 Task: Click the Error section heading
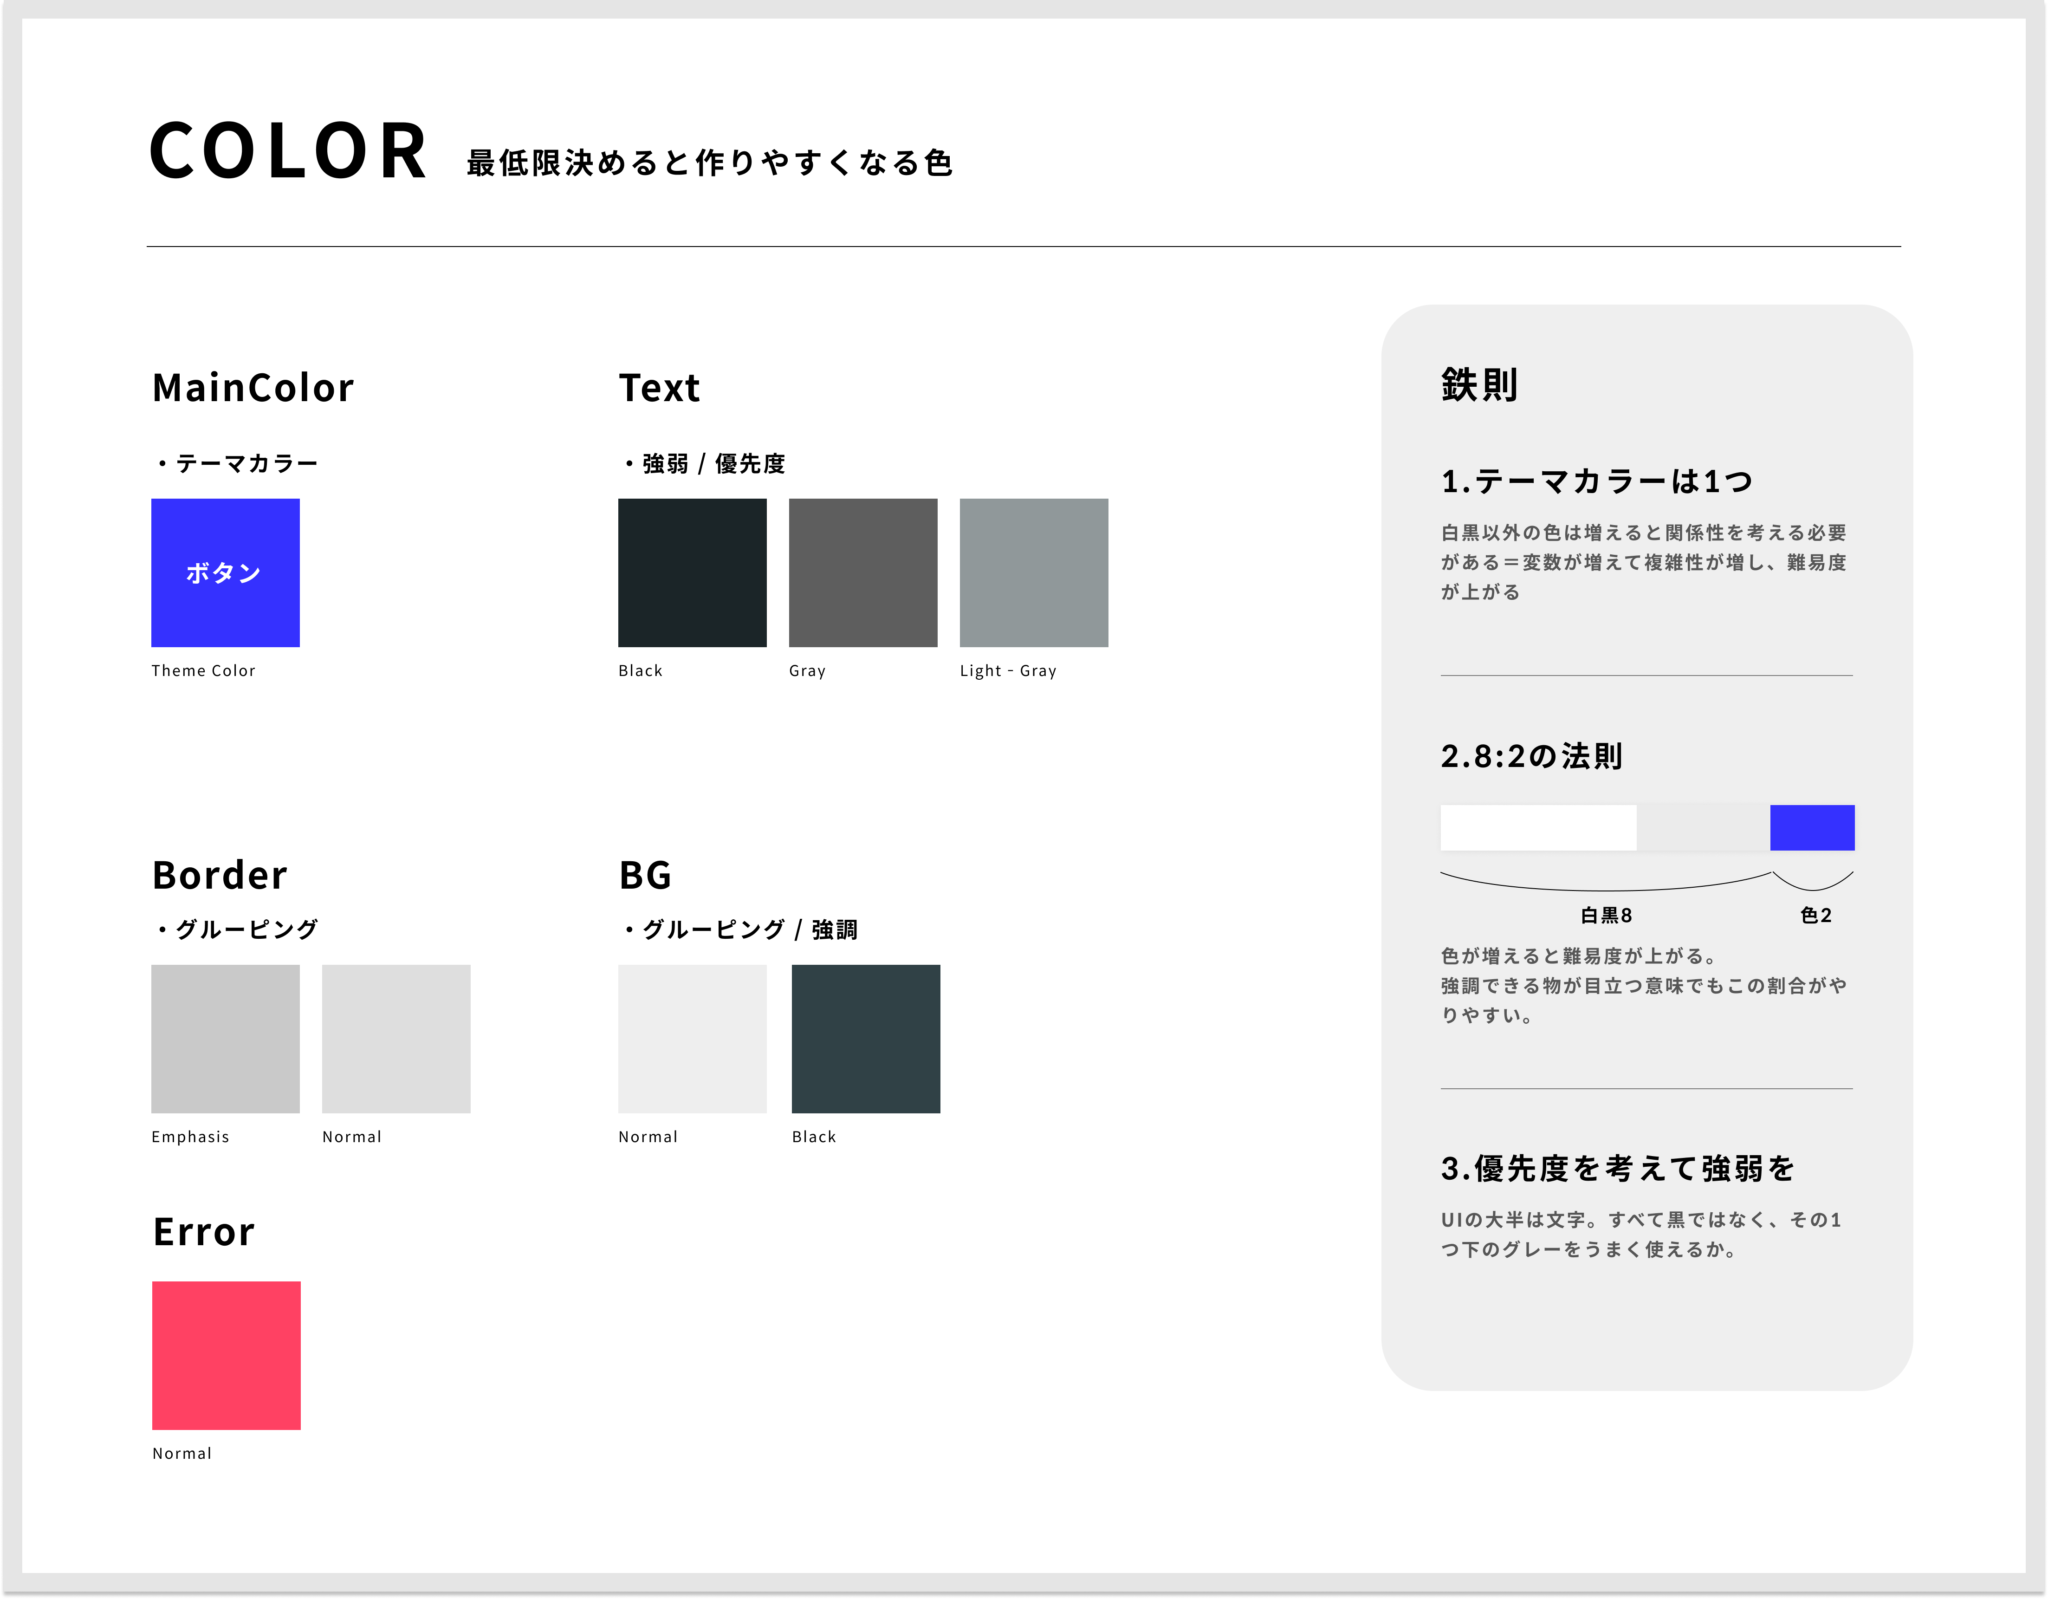203,1232
